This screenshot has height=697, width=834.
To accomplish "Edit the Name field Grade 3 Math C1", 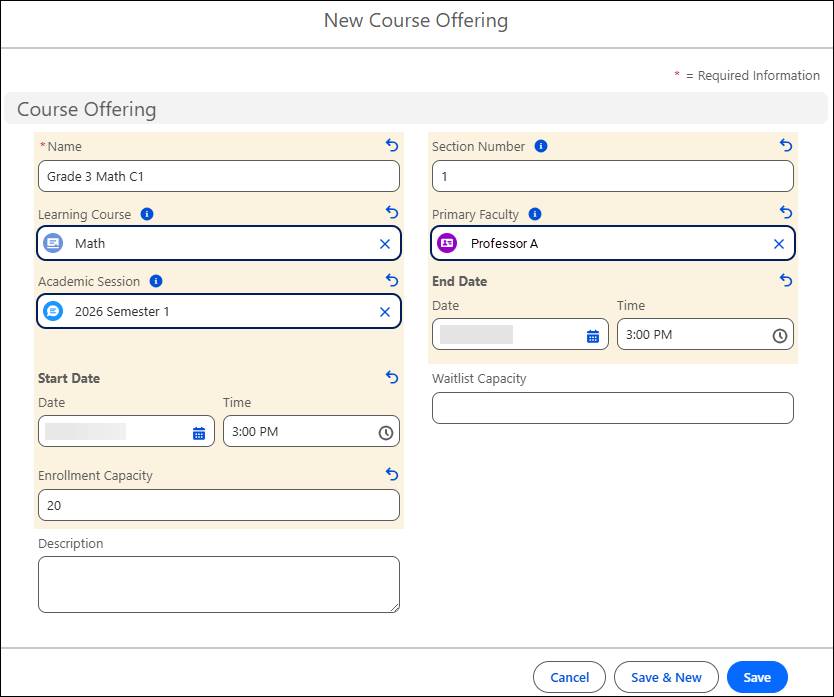I will click(219, 176).
